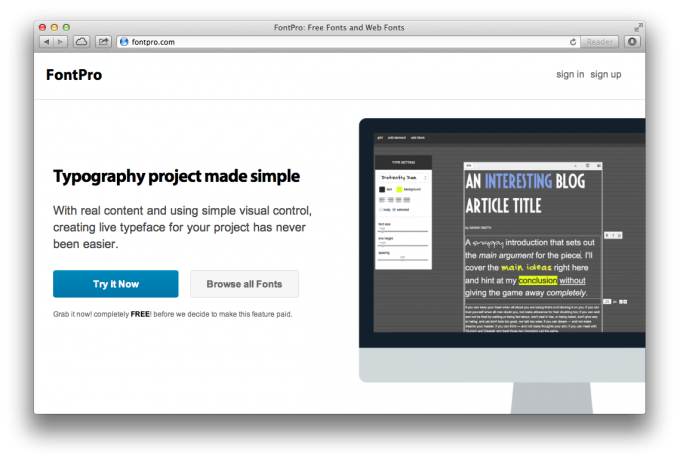Click the Share button in Safari toolbar
The height and width of the screenshot is (461, 680).
103,42
